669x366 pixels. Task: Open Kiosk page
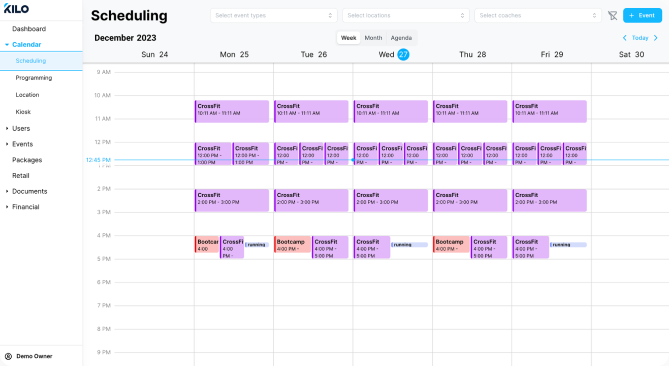[23, 112]
